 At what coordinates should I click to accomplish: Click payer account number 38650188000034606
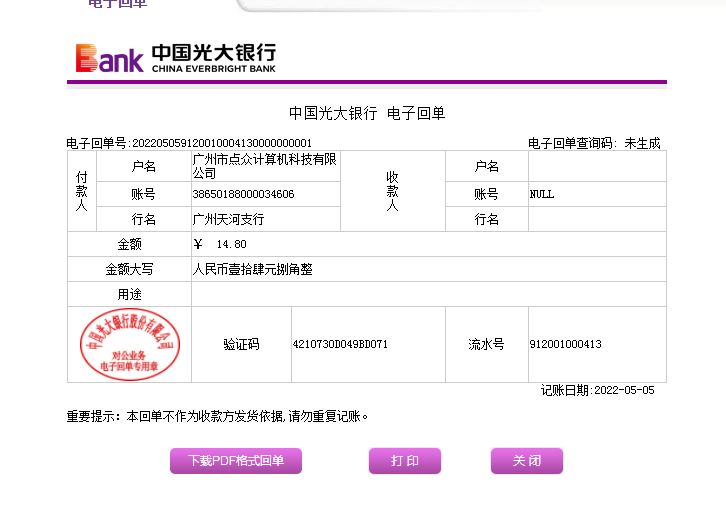tap(243, 194)
